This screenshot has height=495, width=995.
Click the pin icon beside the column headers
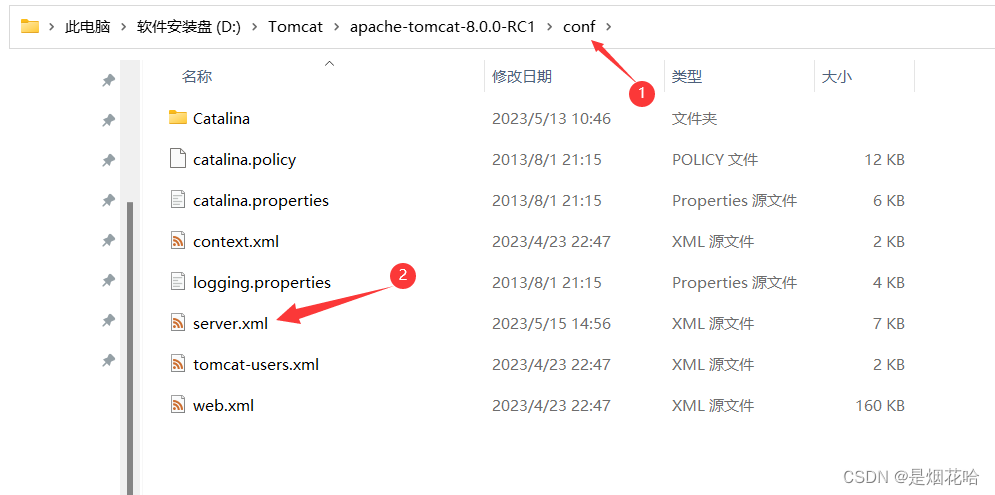[x=109, y=80]
